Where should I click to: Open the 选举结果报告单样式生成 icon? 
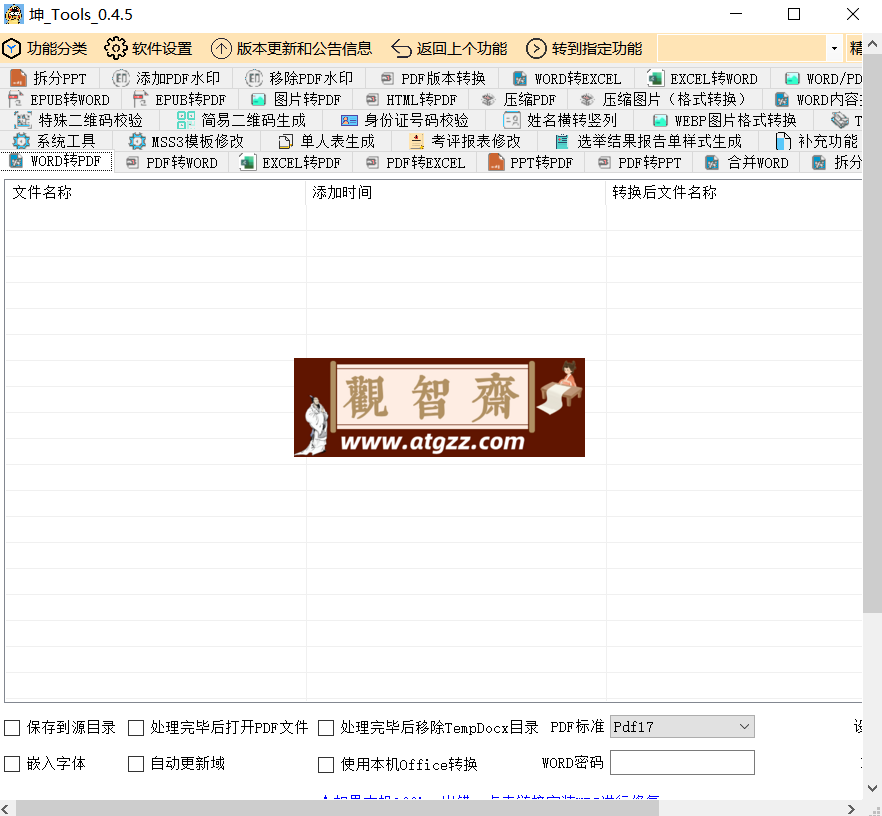coord(561,141)
